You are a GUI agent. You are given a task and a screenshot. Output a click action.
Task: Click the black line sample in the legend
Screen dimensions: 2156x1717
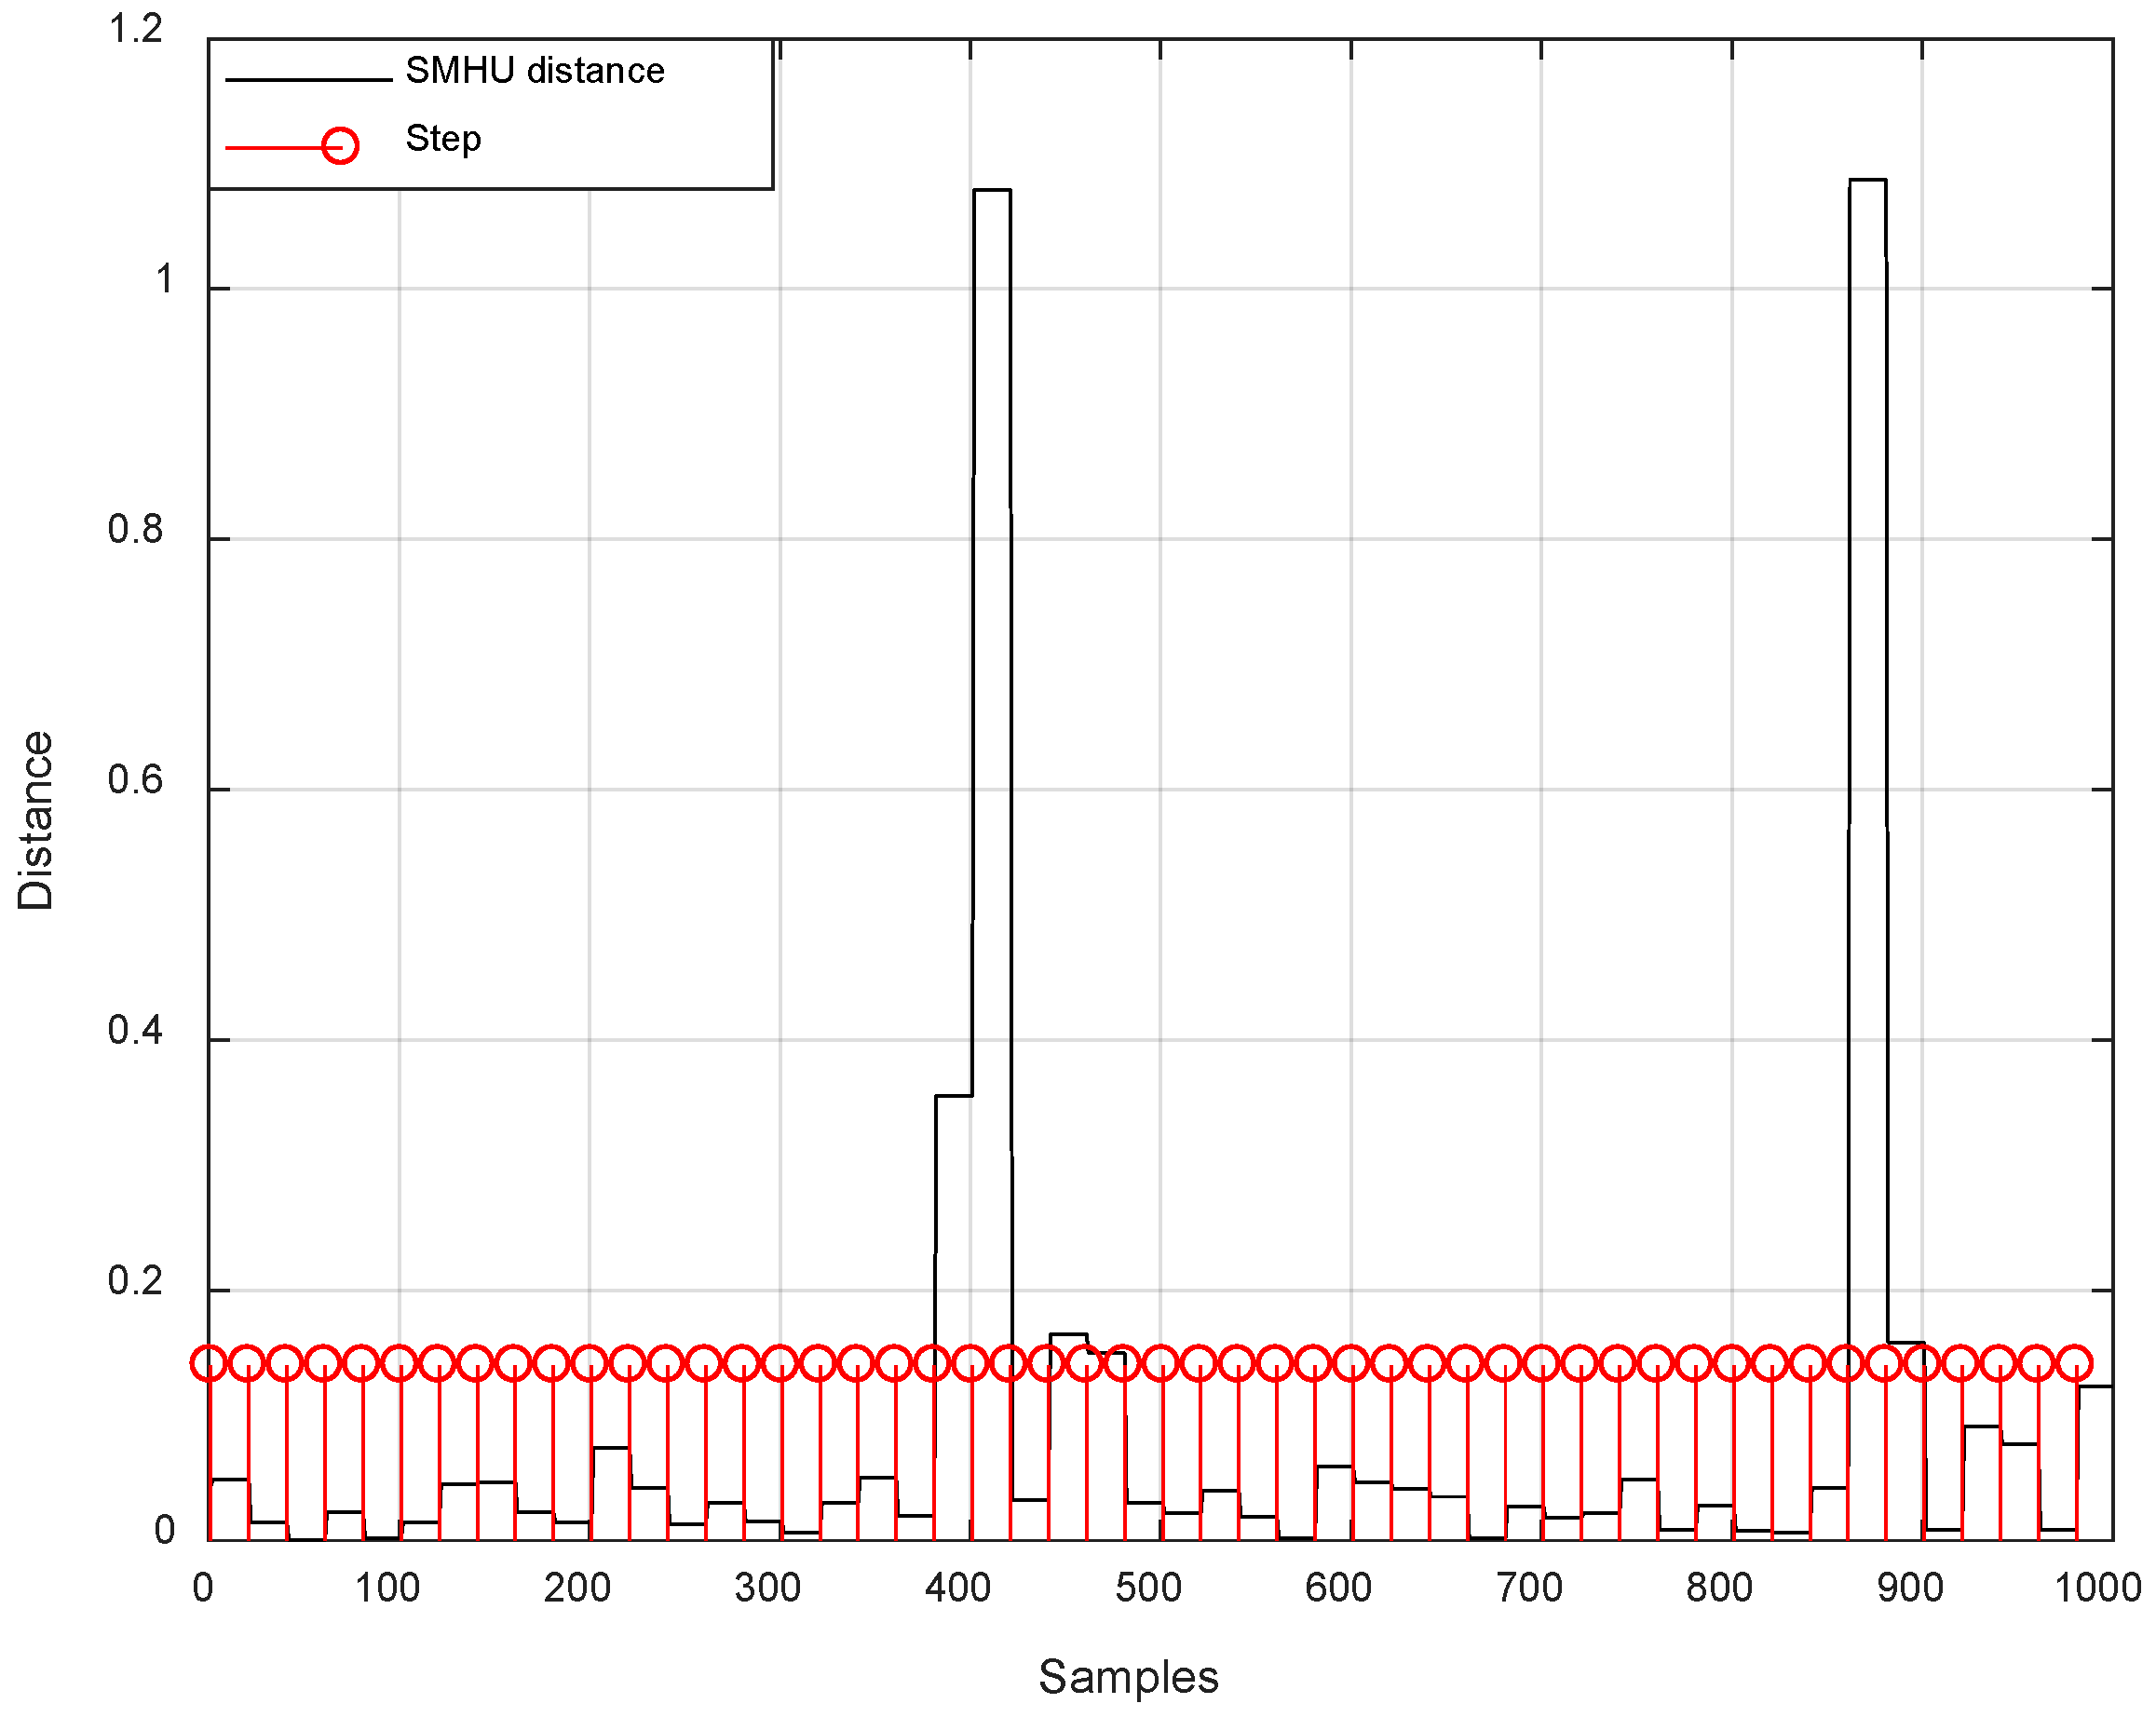pyautogui.click(x=308, y=79)
